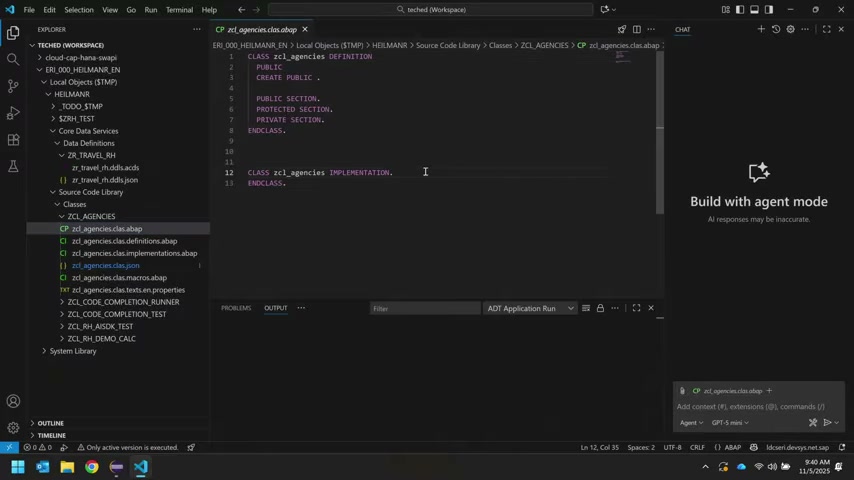This screenshot has width=854, height=480.
Task: Expand the Timeline section
Action: click(x=51, y=435)
